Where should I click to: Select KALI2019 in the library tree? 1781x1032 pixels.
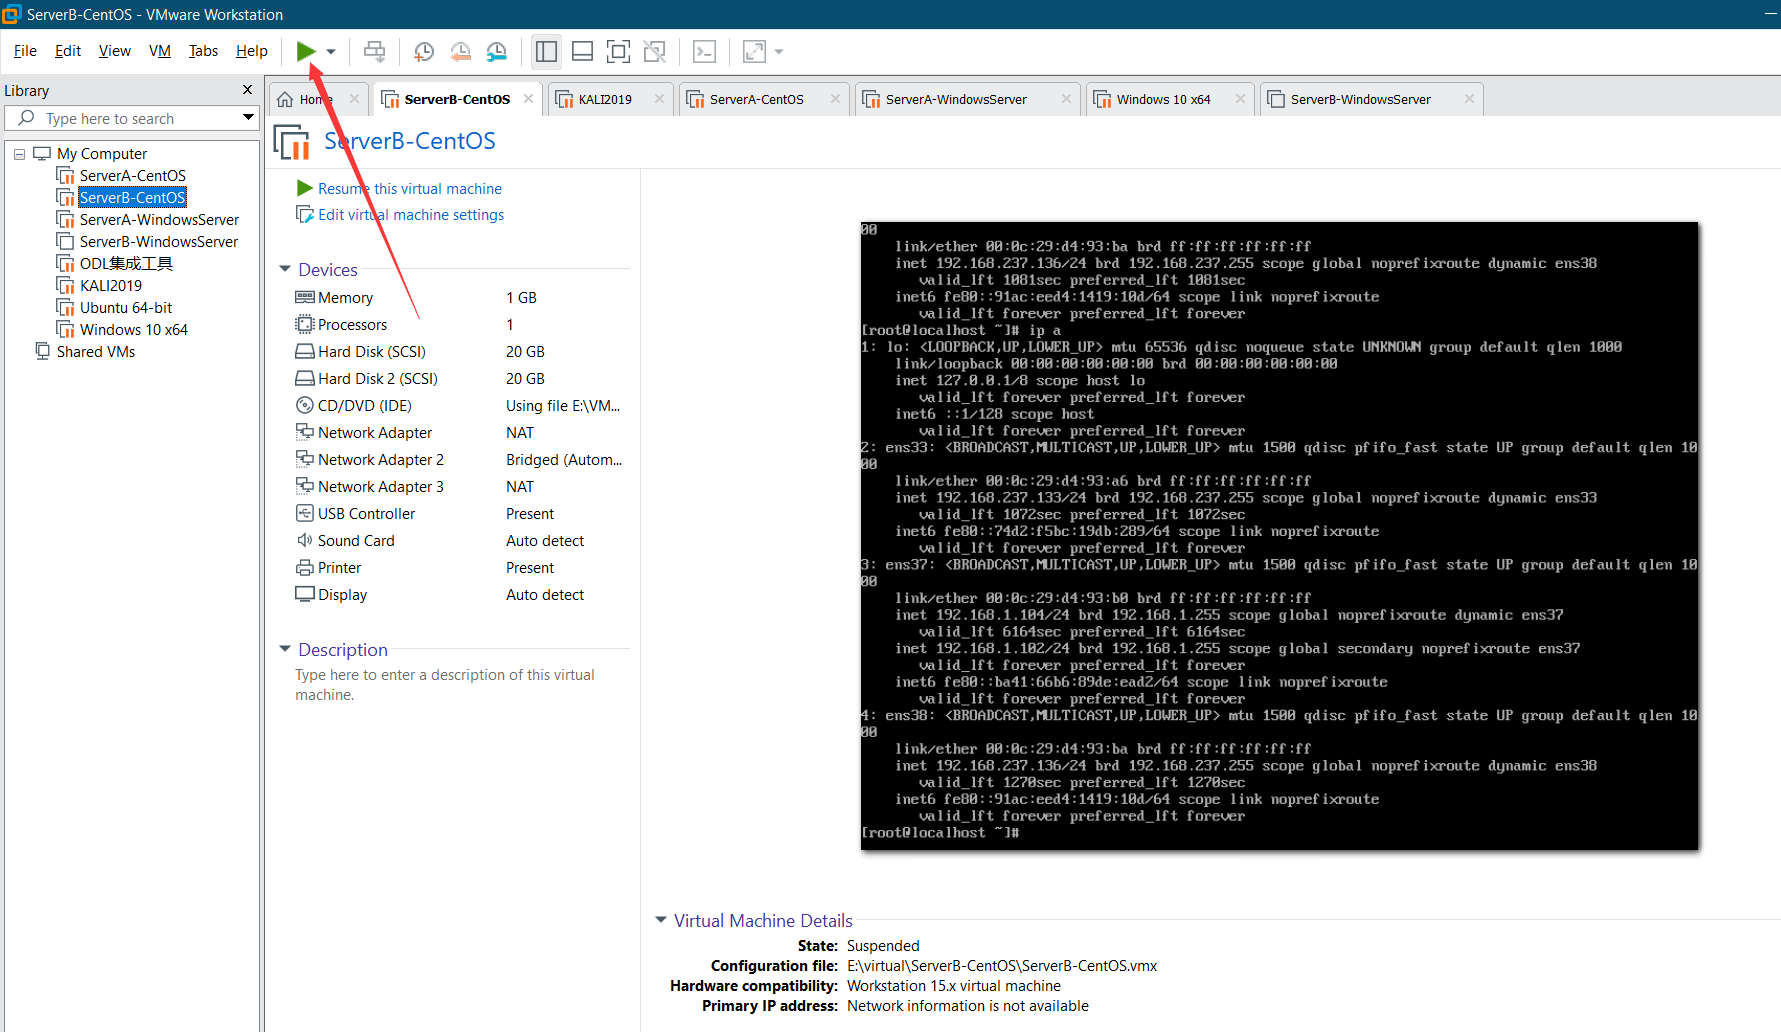111,286
